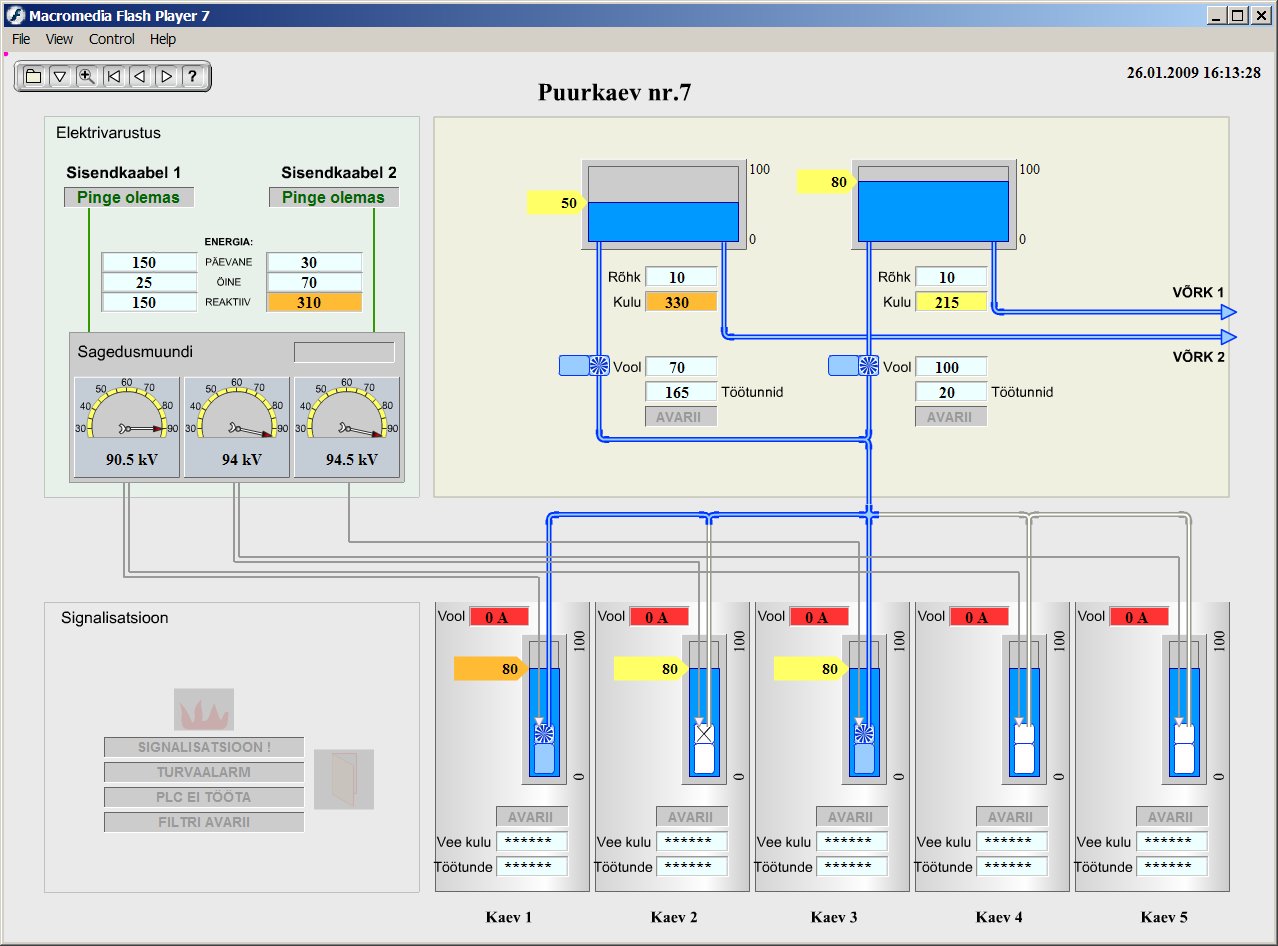Open the File menu
The height and width of the screenshot is (946, 1278).
(21, 39)
